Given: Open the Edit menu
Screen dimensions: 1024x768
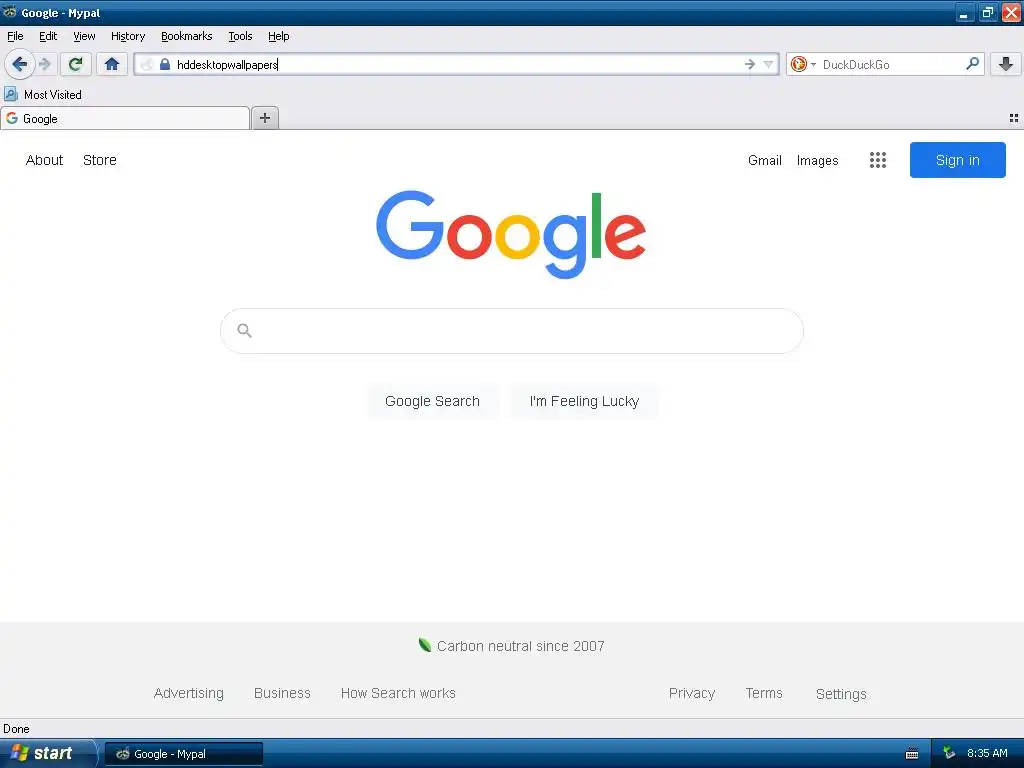Looking at the screenshot, I should tap(48, 36).
